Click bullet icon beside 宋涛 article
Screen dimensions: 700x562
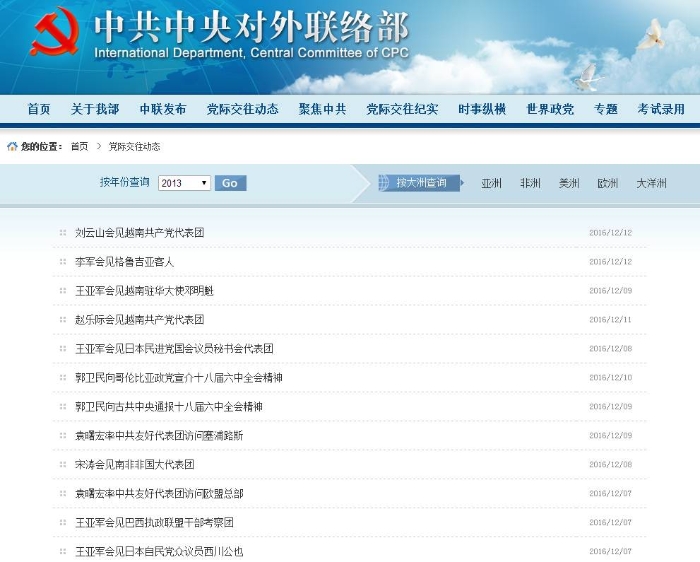point(63,465)
